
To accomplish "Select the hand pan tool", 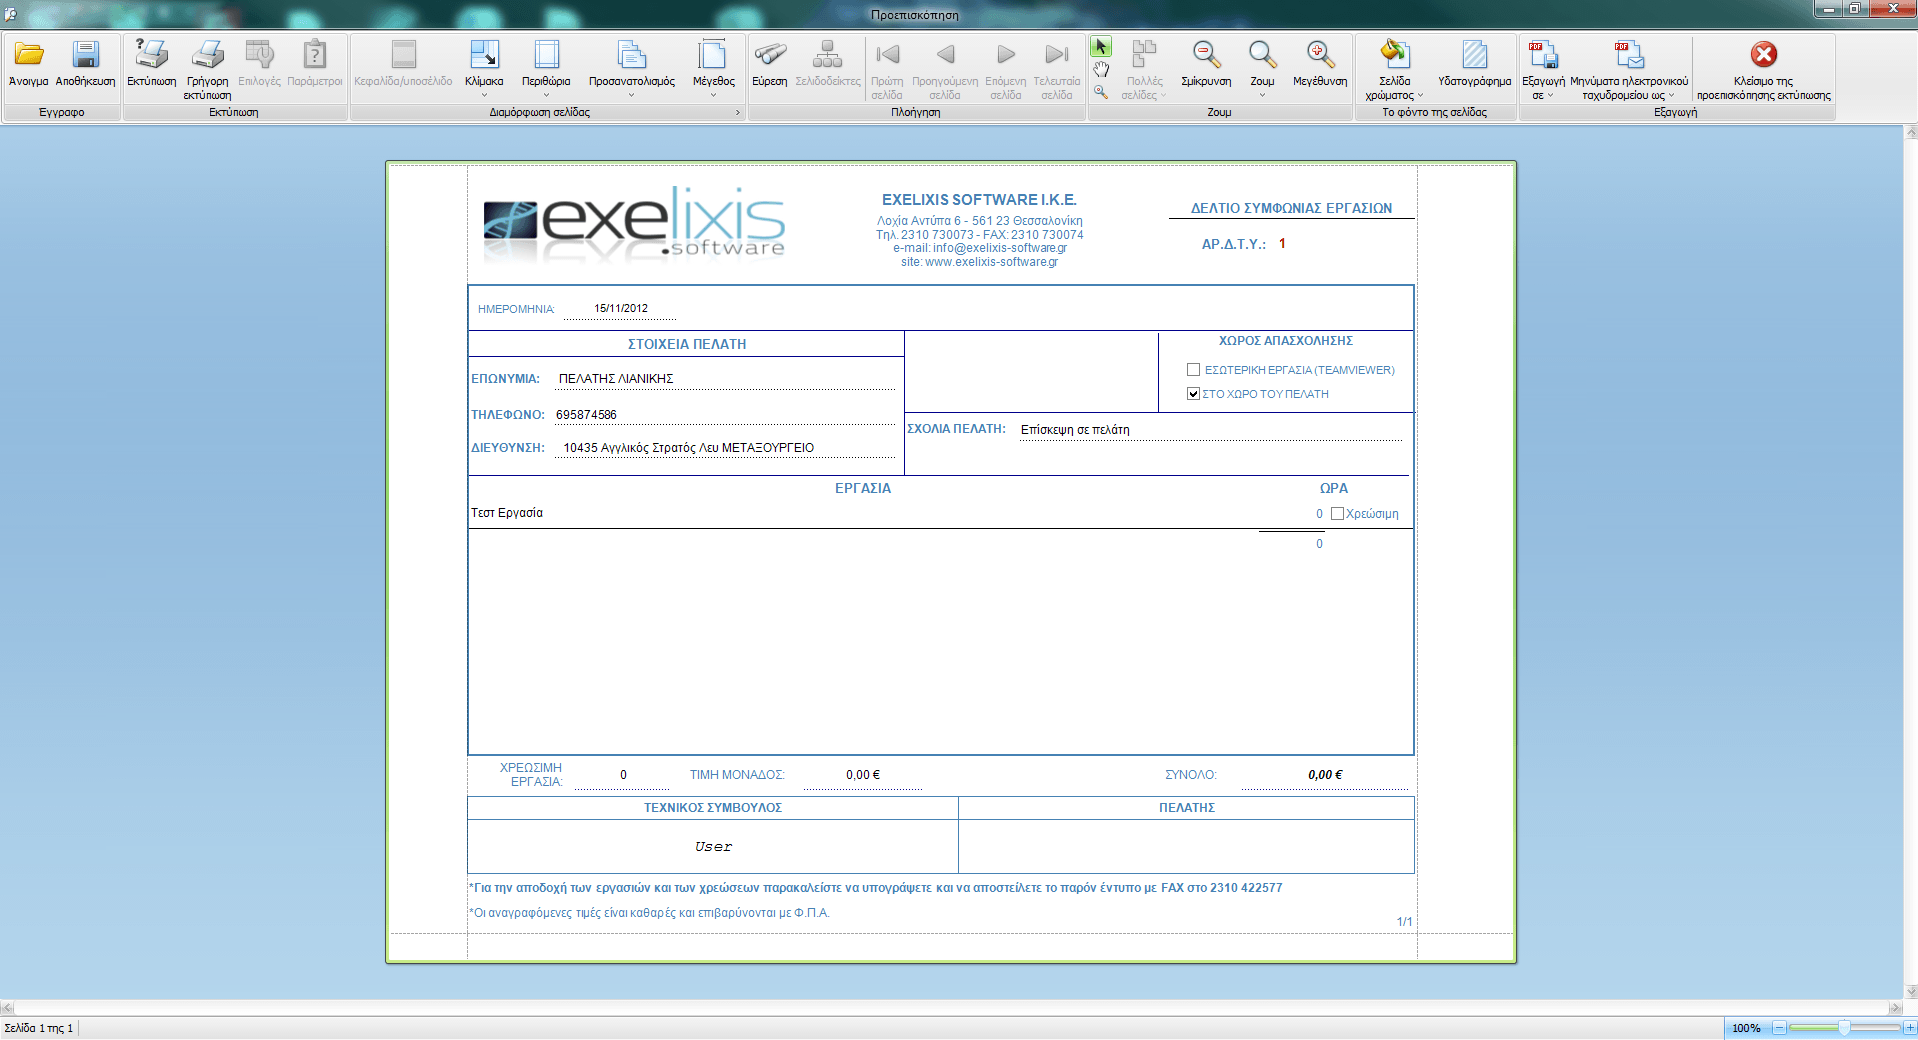I will (1101, 69).
